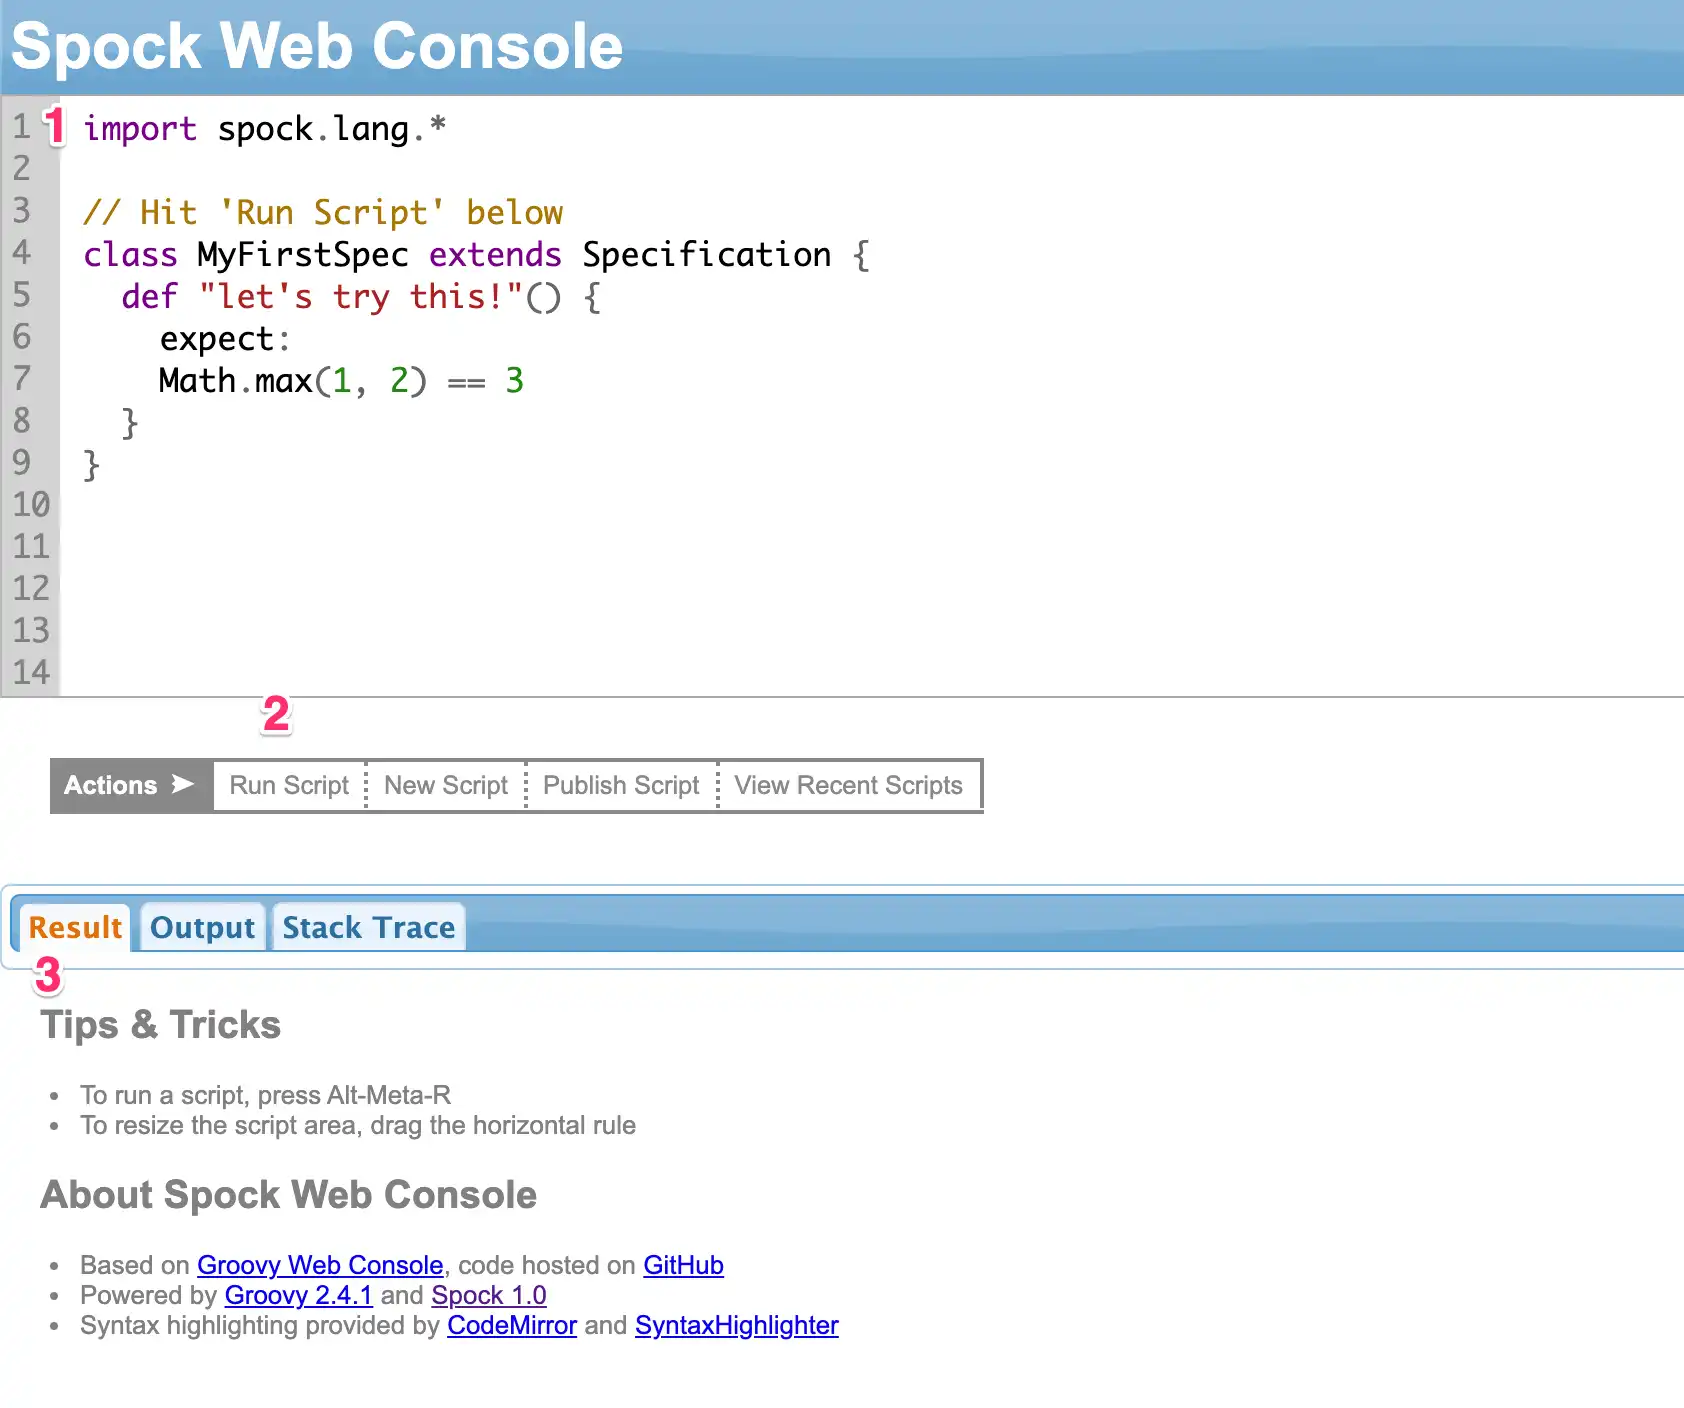Screen dimensions: 1684x1408
Task: Follow the Spock 1.0 link
Action: (488, 1295)
